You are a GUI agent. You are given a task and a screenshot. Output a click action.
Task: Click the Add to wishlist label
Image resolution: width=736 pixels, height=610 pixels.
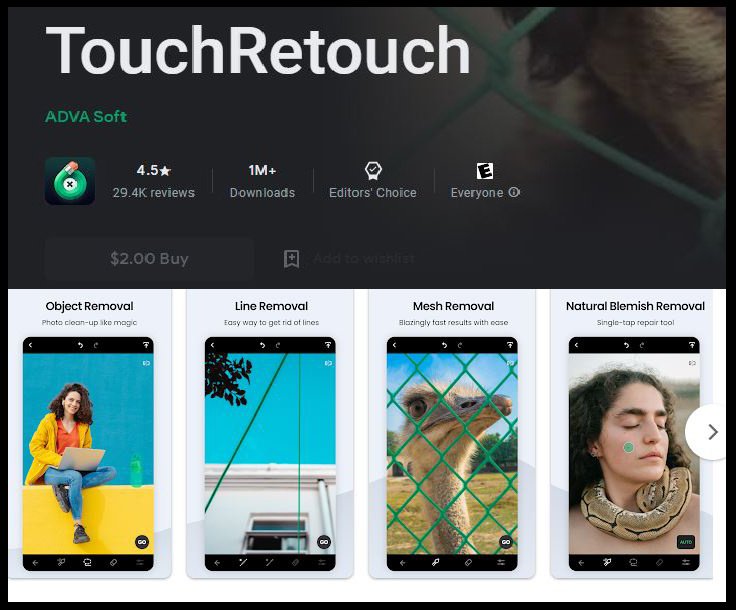coord(364,258)
